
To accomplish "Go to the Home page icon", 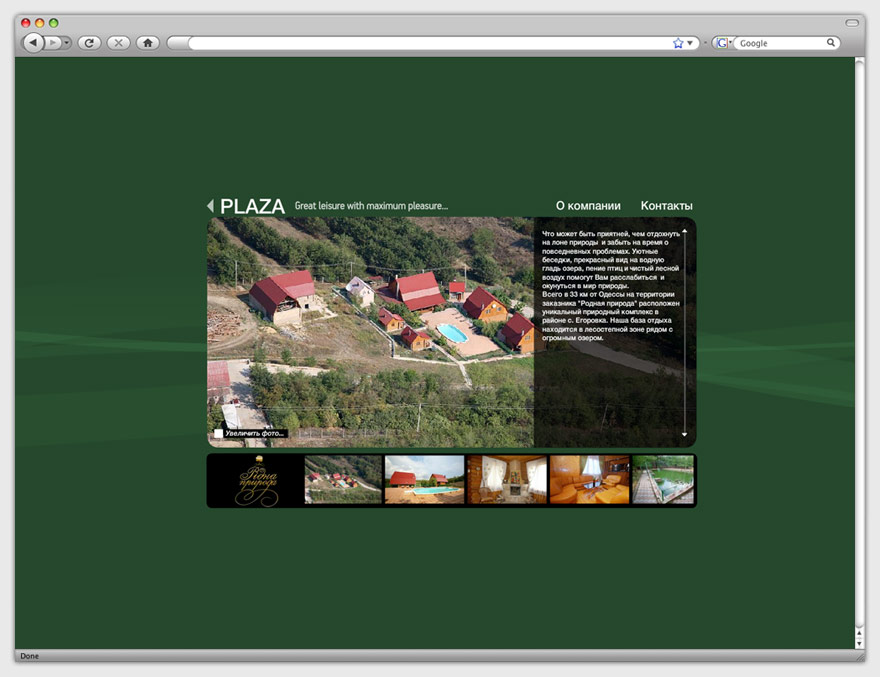I will click(147, 43).
